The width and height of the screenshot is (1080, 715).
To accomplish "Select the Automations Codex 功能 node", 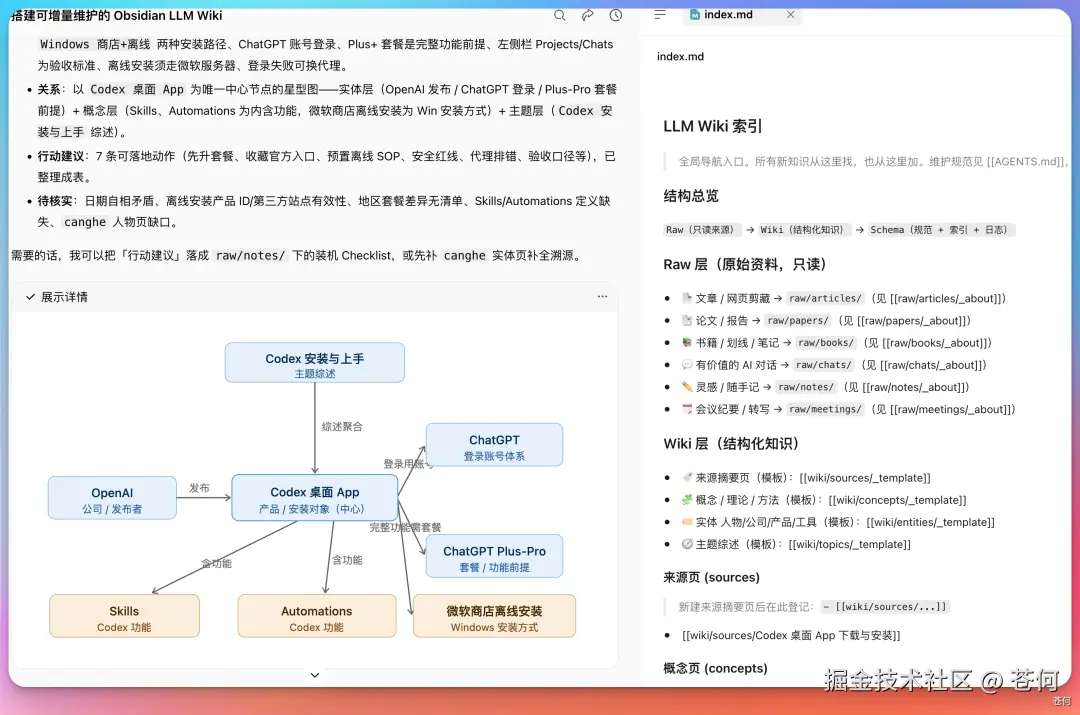I will click(x=316, y=616).
